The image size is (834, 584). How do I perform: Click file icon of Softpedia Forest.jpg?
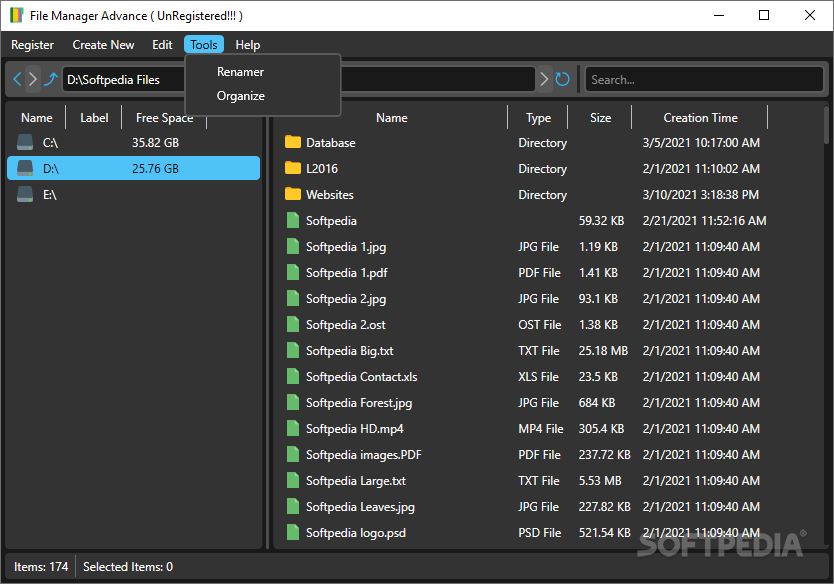click(293, 403)
